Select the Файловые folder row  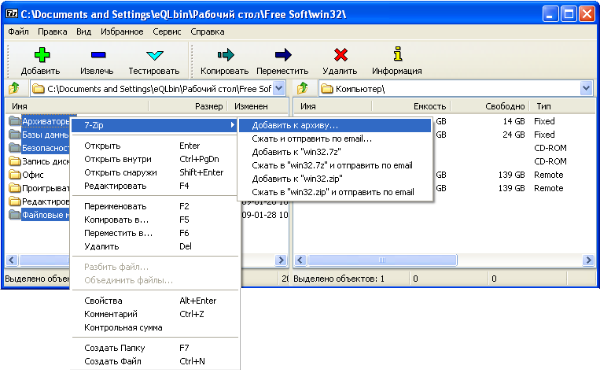[39, 215]
